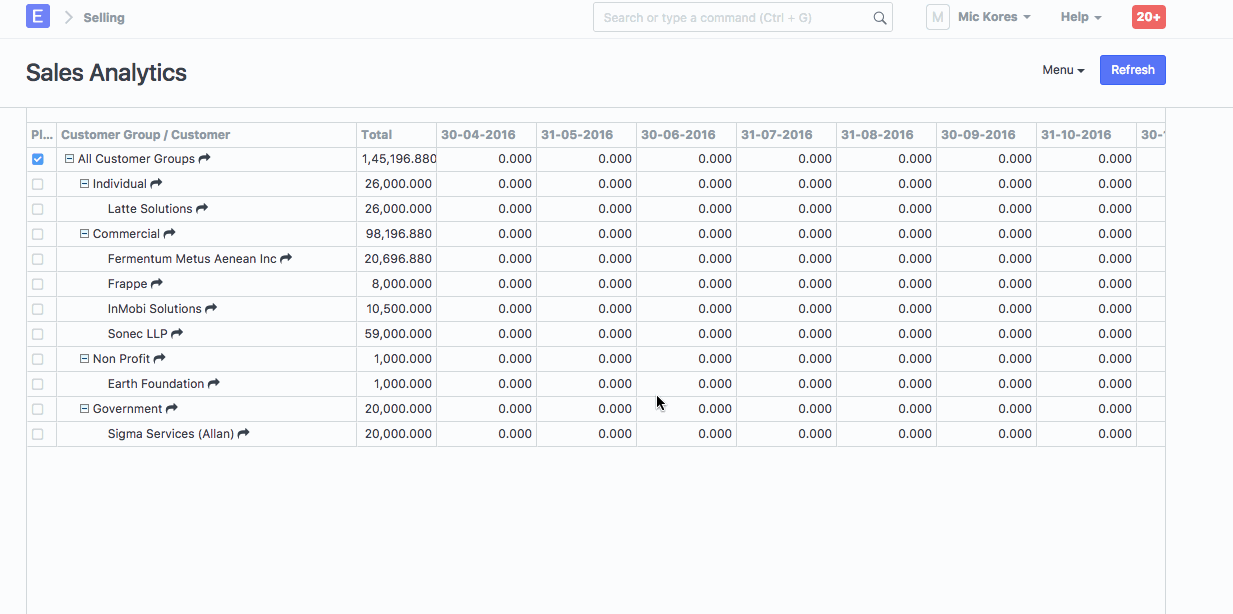Open the ERPNext home via the E logo
Viewport: 1233px width, 614px height.
pyautogui.click(x=37, y=16)
